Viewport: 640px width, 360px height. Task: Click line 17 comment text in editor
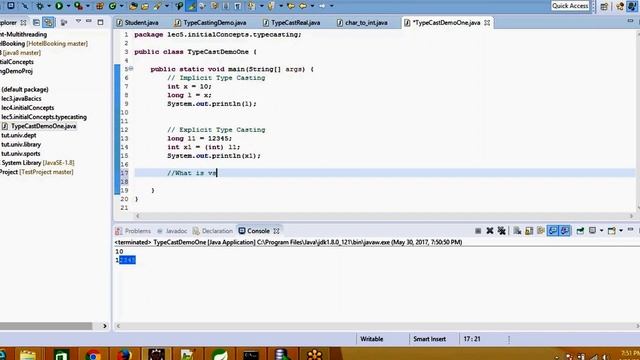click(192, 173)
